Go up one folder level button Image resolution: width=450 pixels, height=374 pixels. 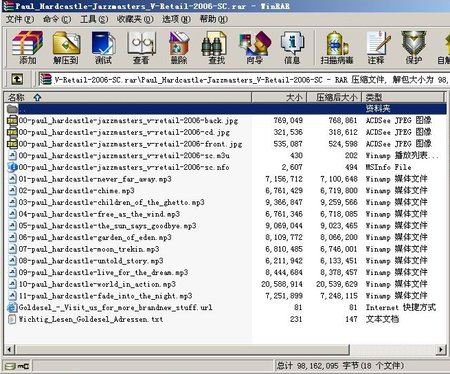17,79
